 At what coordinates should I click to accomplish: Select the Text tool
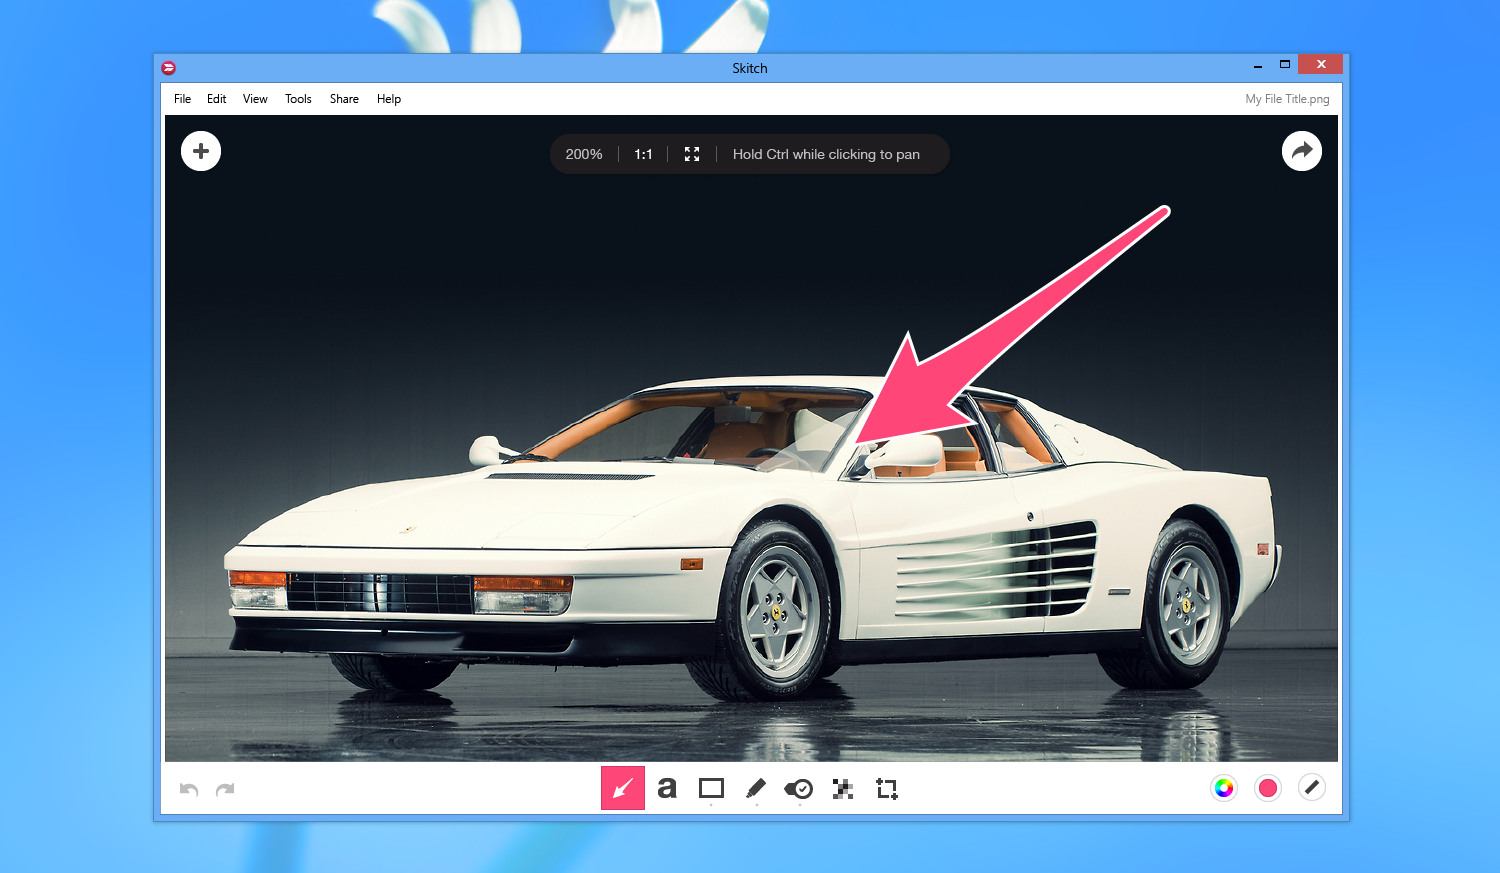click(667, 788)
